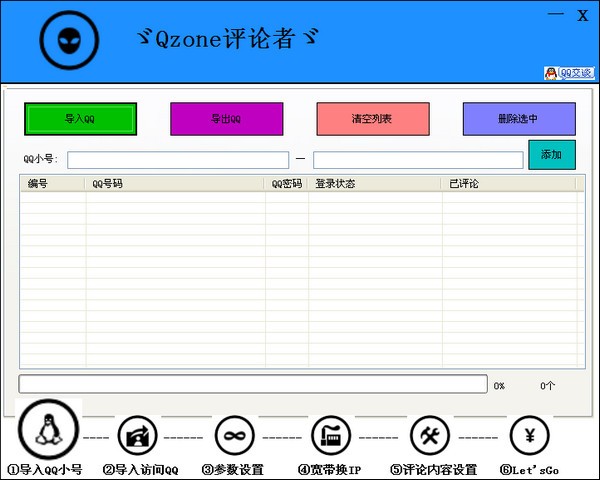Focus the QQ小号 account input field
The width and height of the screenshot is (600, 480).
point(178,160)
